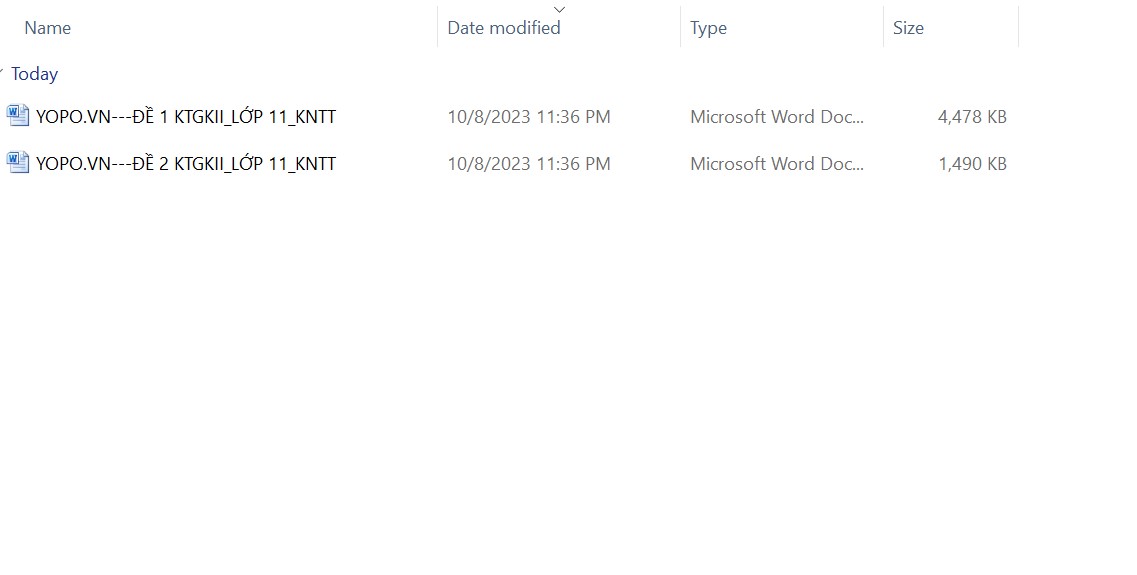Click the Microsoft Word type of ĐỀ 1

coord(777,117)
